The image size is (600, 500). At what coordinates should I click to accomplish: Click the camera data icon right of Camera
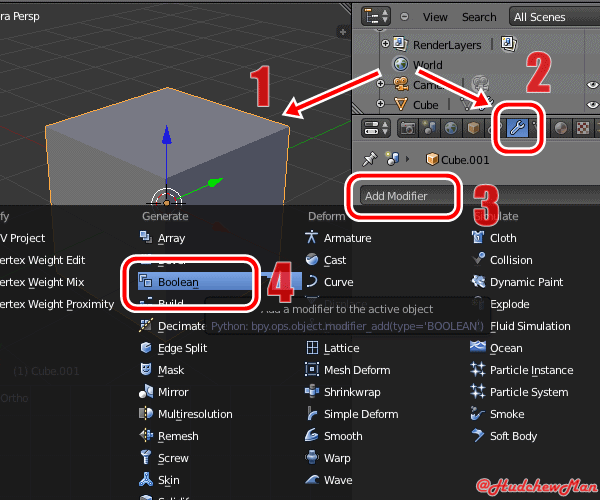480,83
